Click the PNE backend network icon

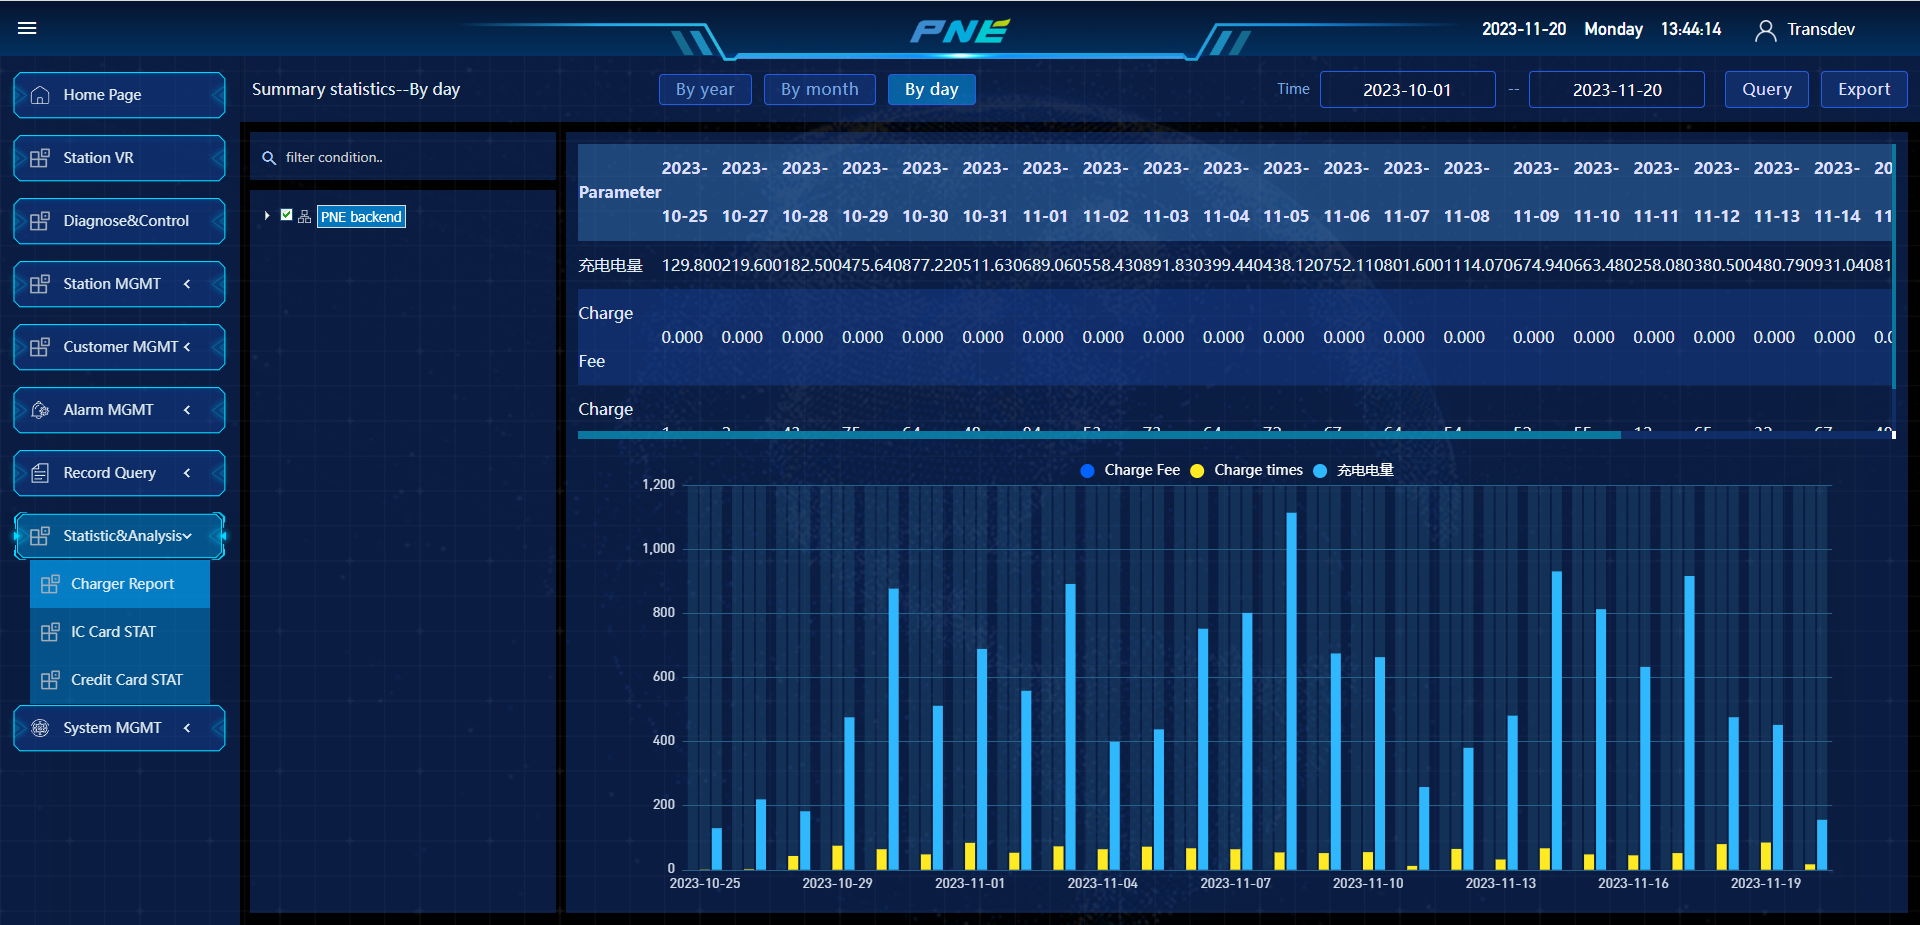tap(304, 217)
